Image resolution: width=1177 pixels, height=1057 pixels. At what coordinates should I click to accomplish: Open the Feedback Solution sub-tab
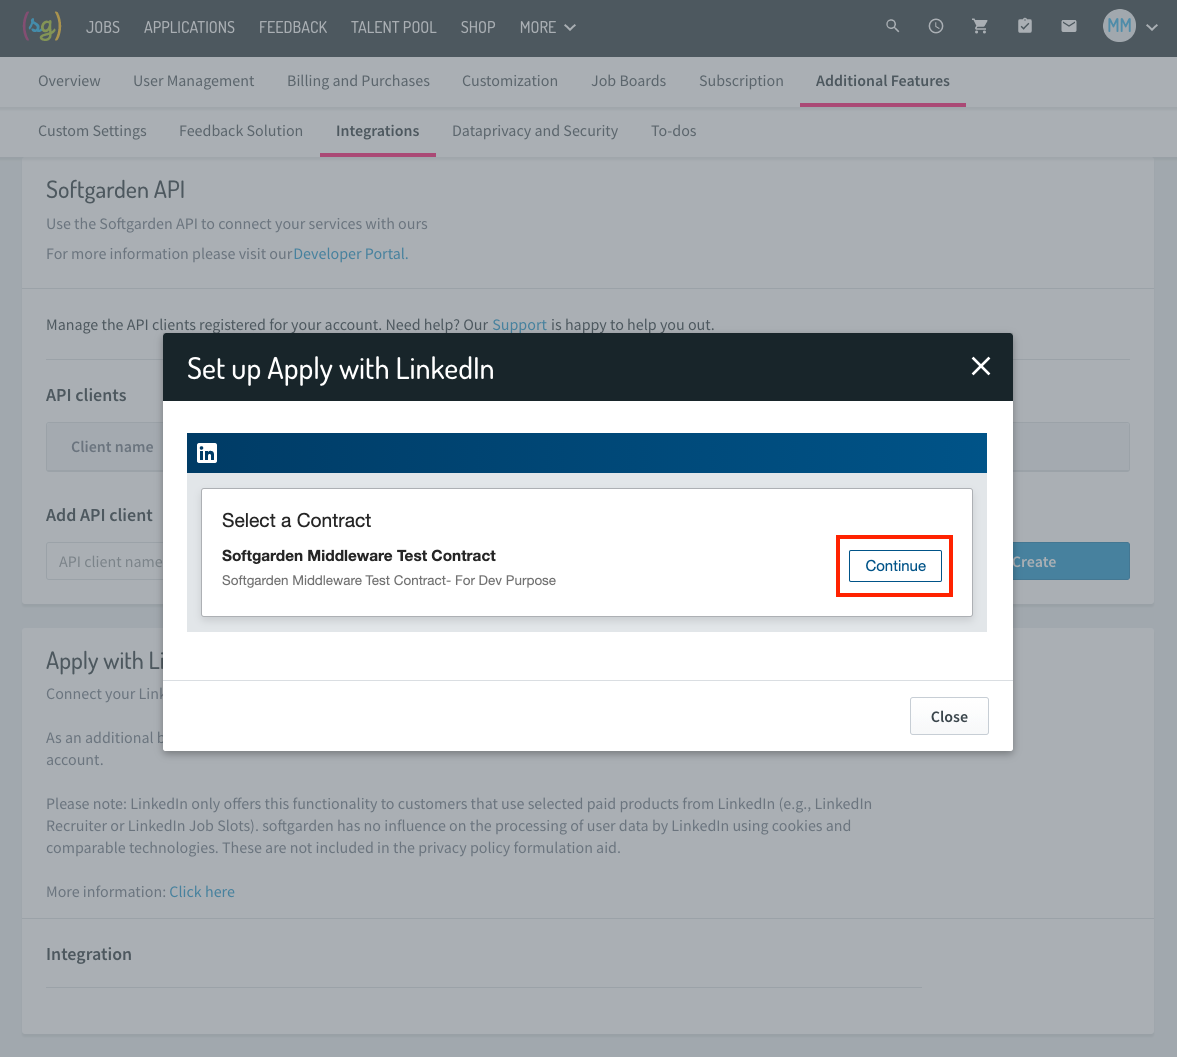pos(241,131)
